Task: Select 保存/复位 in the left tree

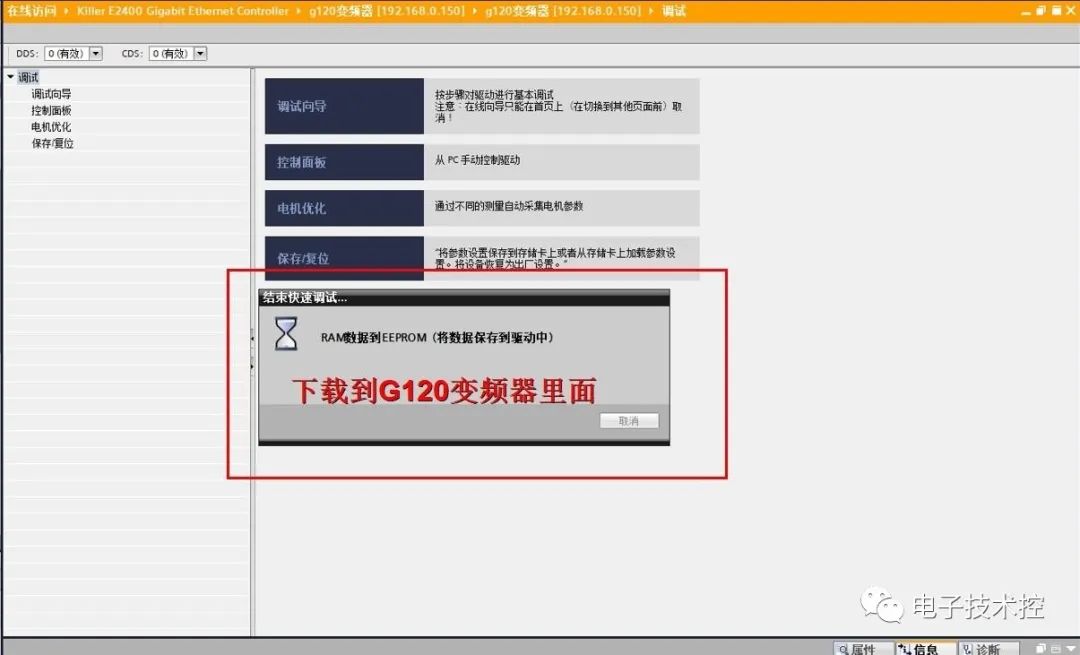Action: pyautogui.click(x=52, y=143)
